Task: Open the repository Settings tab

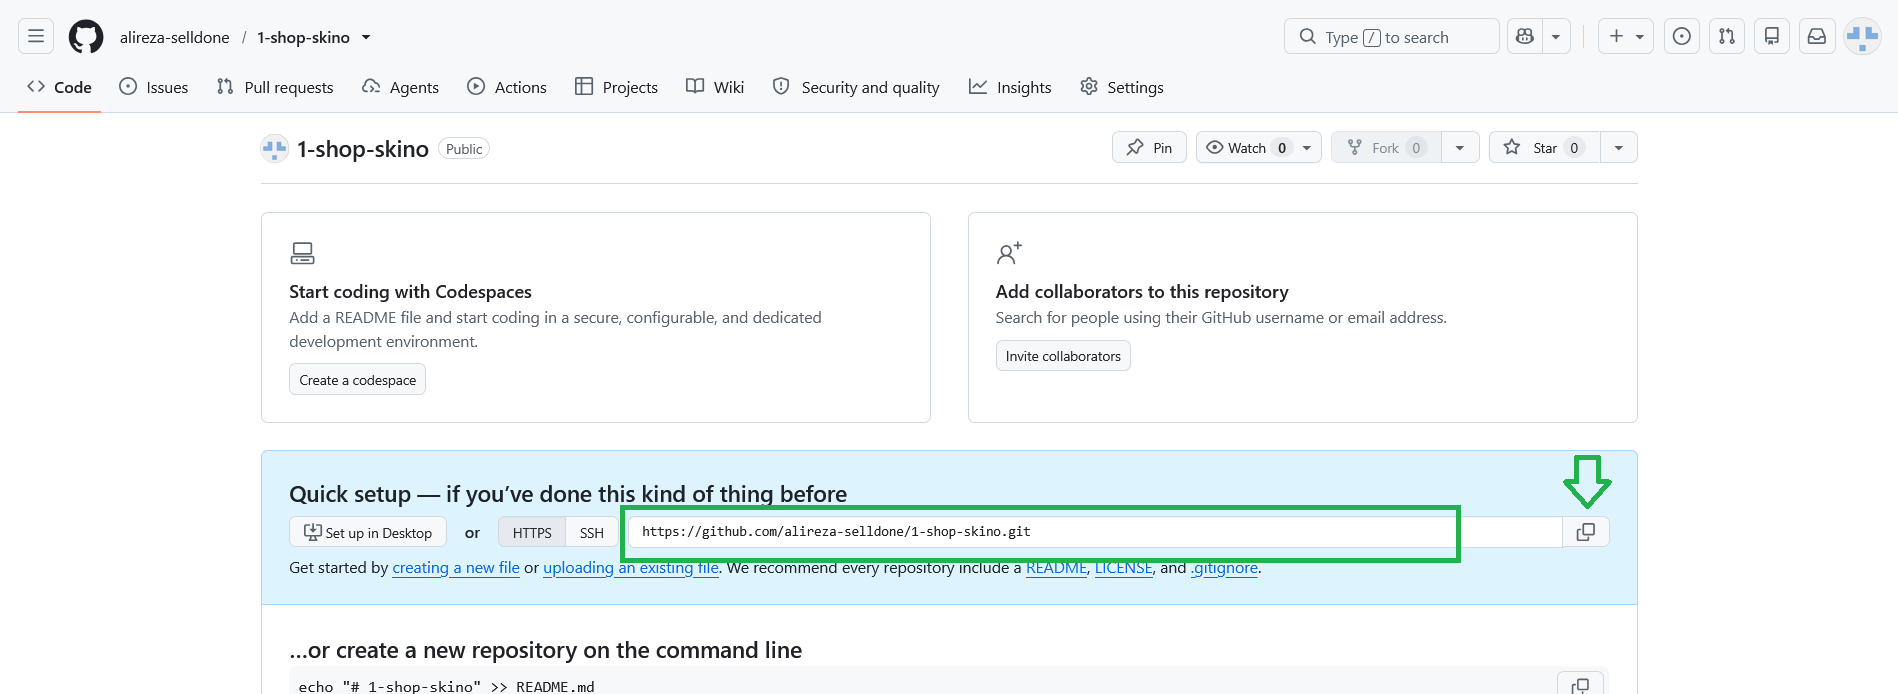Action: pyautogui.click(x=1122, y=87)
